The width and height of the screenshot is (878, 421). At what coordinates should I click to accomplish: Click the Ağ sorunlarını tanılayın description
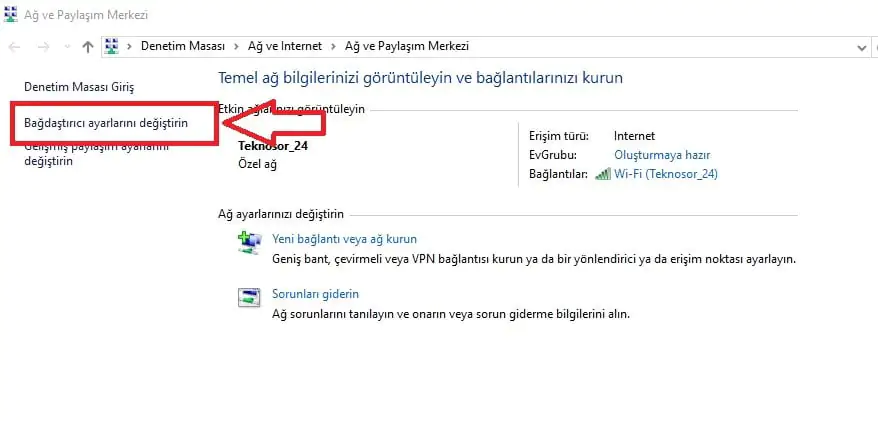[451, 314]
